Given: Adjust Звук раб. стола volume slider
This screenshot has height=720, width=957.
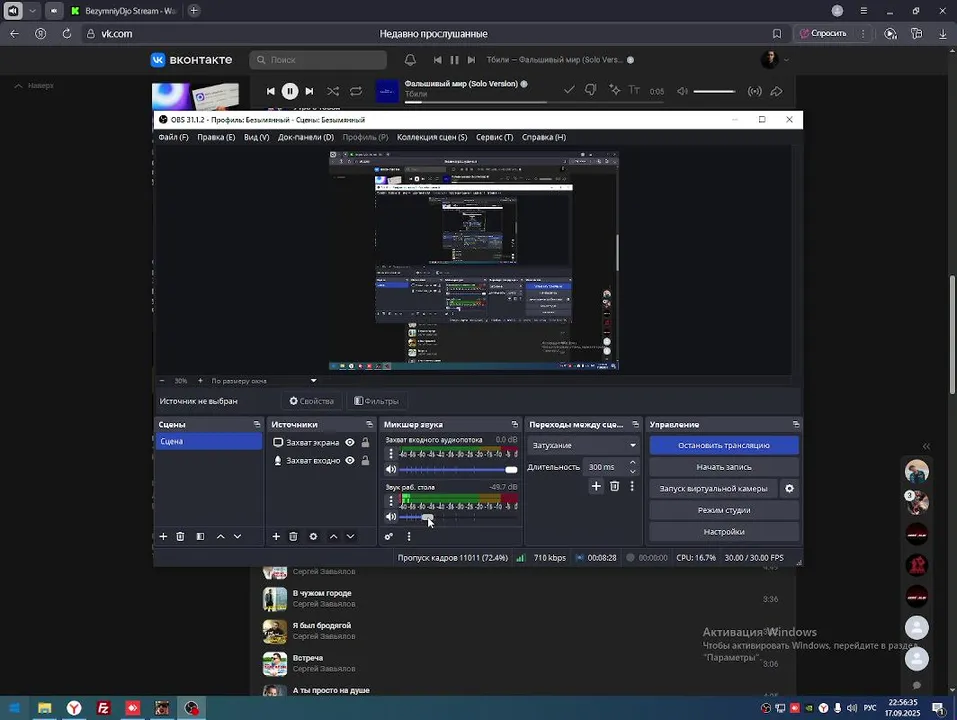Looking at the screenshot, I should coord(458,517).
